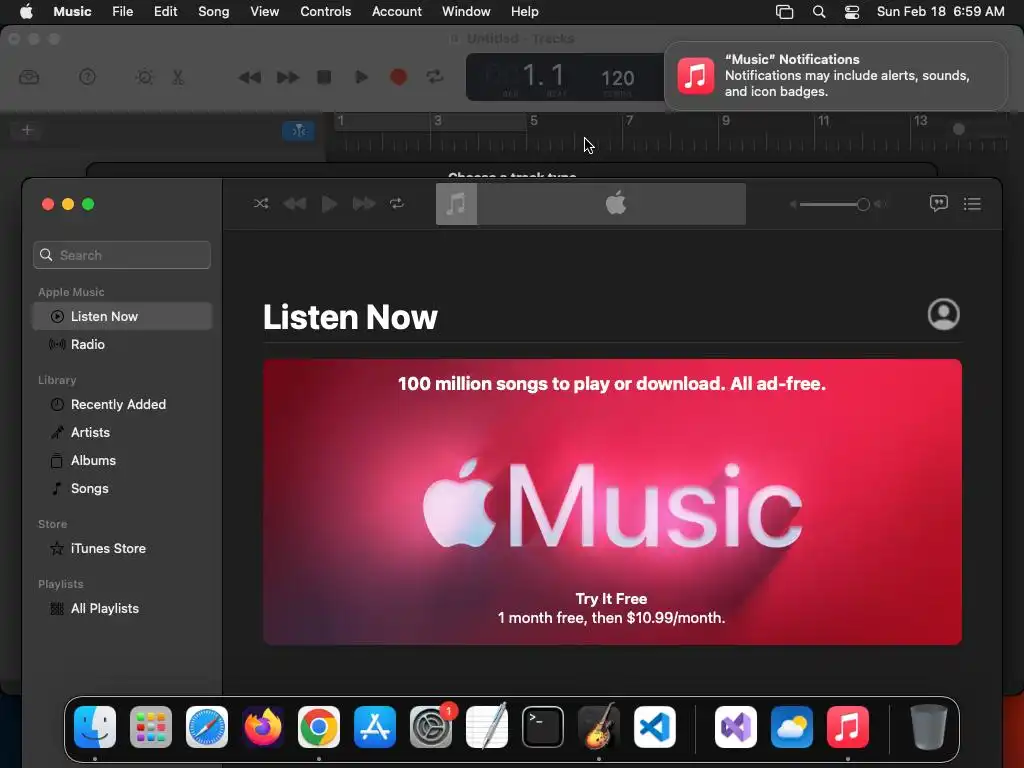Click GarageBand stop button

(x=324, y=77)
